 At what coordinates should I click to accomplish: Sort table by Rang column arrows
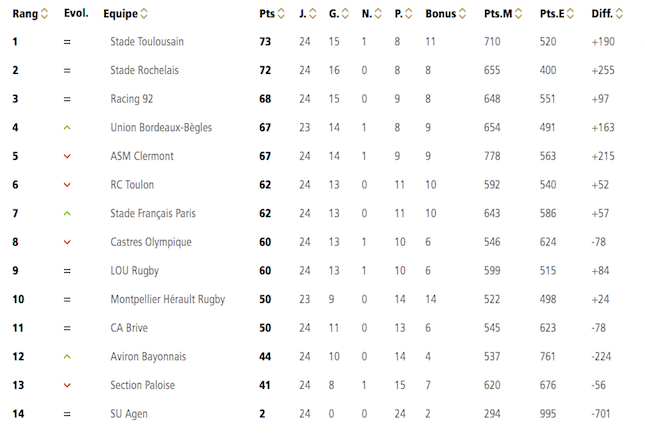(x=44, y=14)
